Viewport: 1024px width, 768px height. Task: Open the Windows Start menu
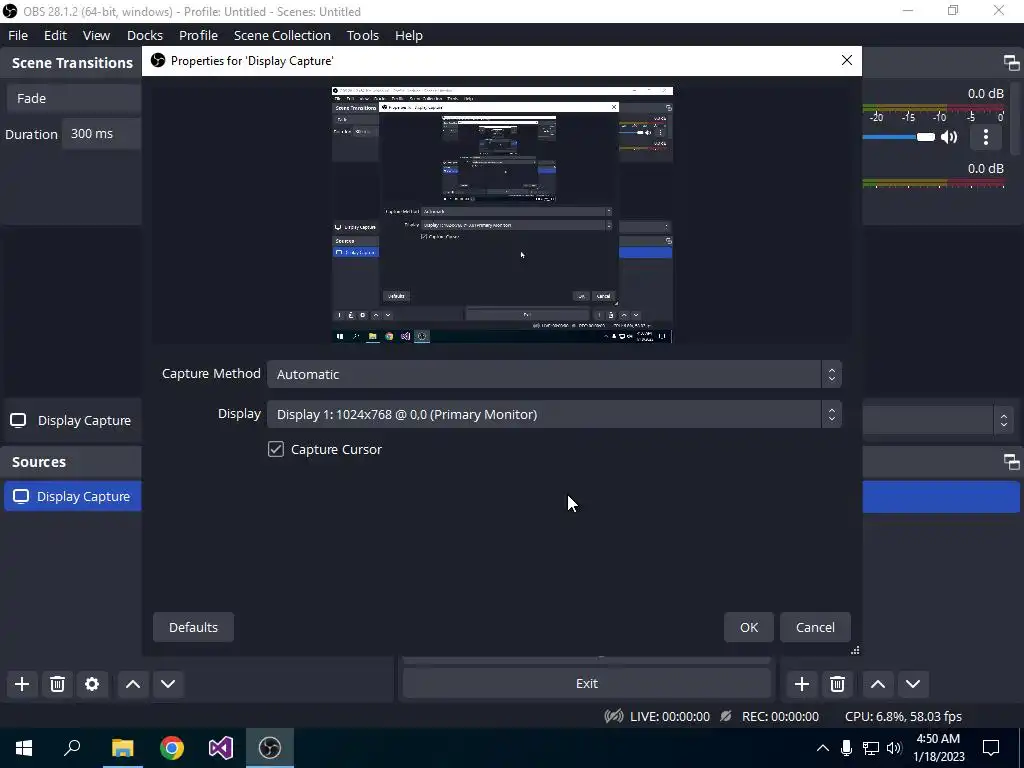24,748
